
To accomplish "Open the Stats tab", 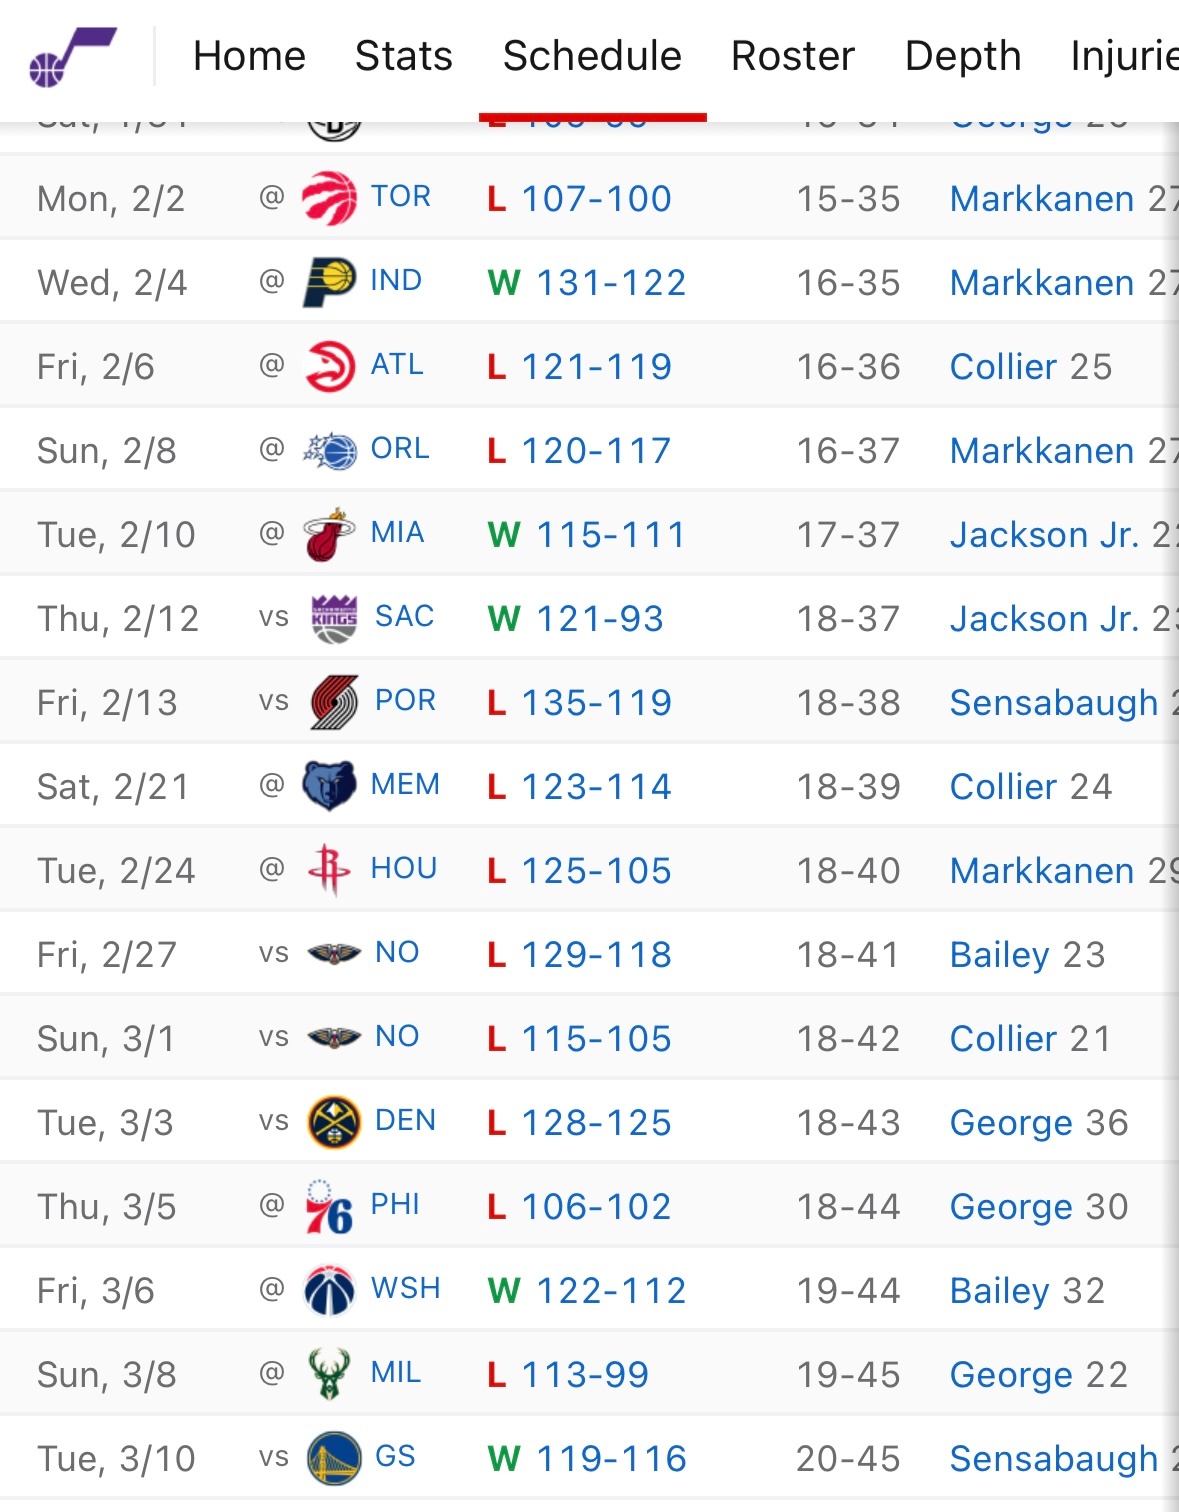I will pyautogui.click(x=404, y=56).
